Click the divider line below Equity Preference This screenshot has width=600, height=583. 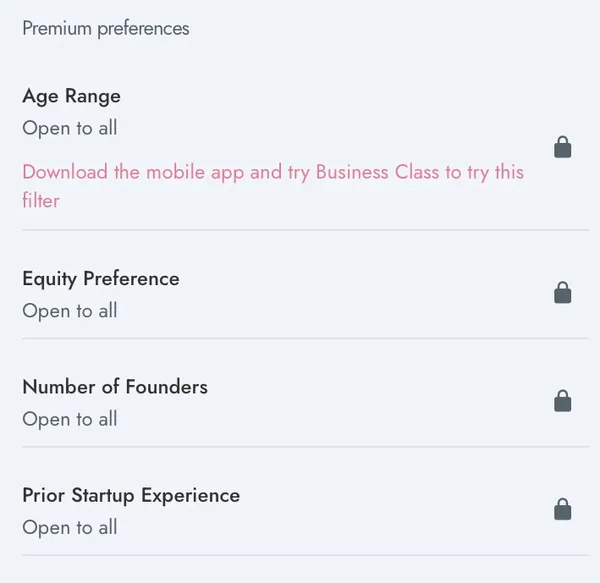coord(305,338)
